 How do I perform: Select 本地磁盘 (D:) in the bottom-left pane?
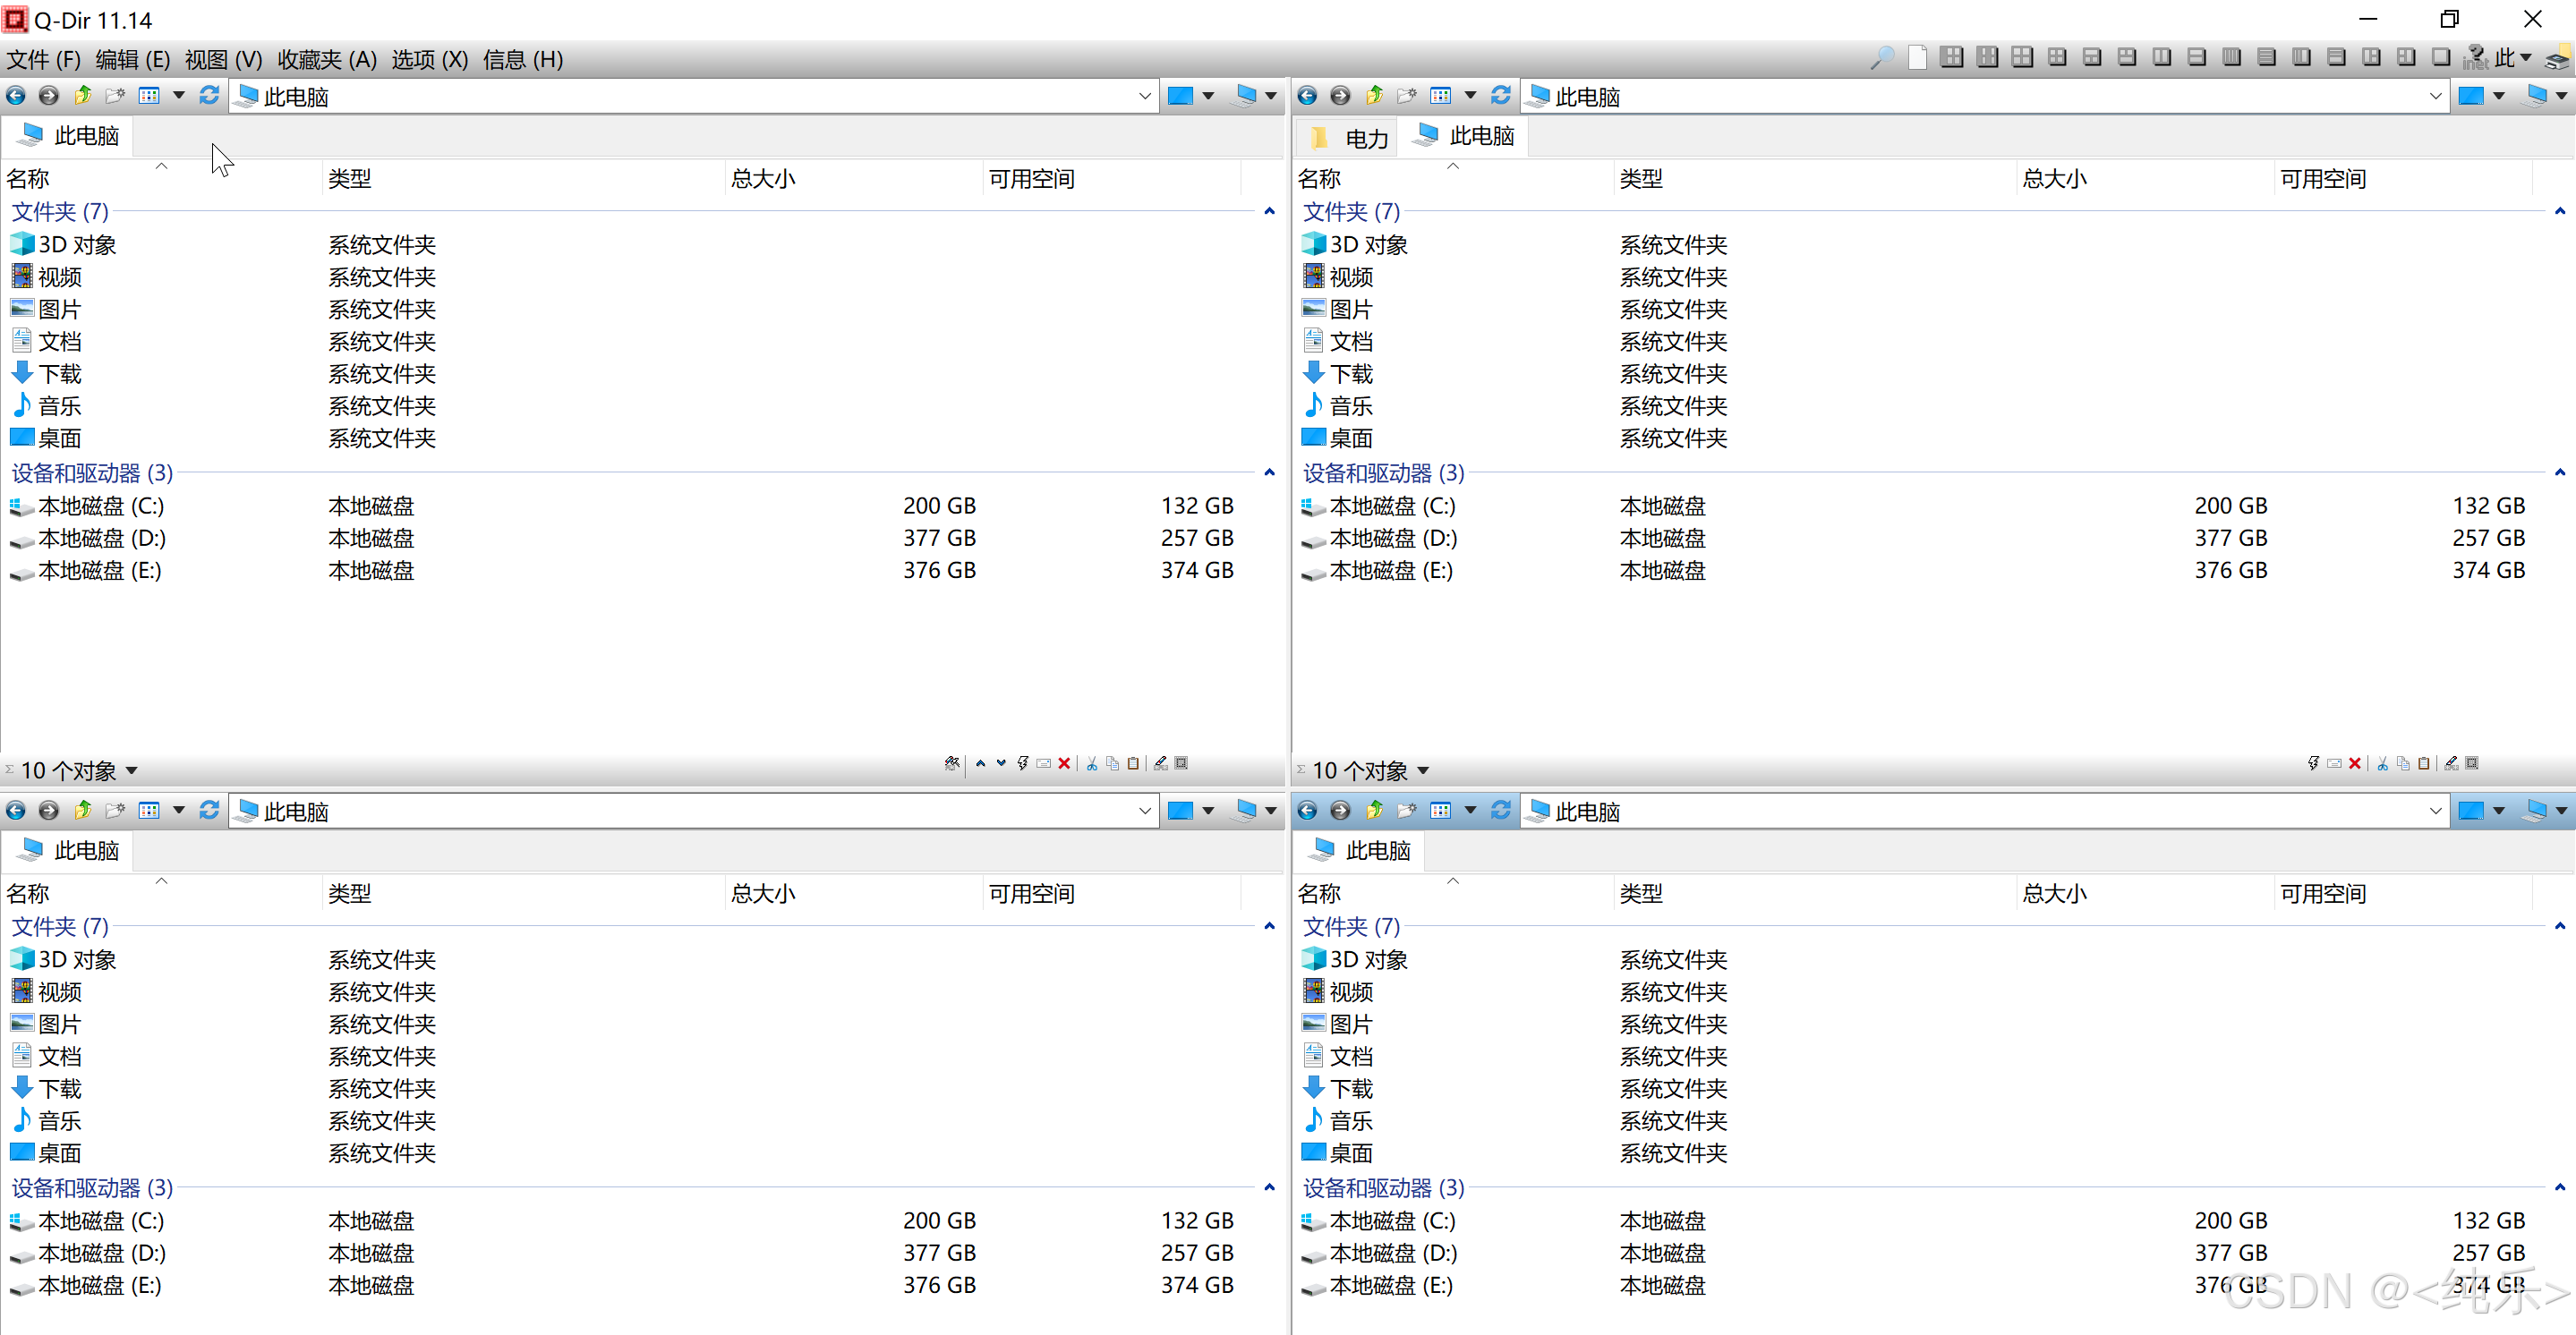(102, 1253)
